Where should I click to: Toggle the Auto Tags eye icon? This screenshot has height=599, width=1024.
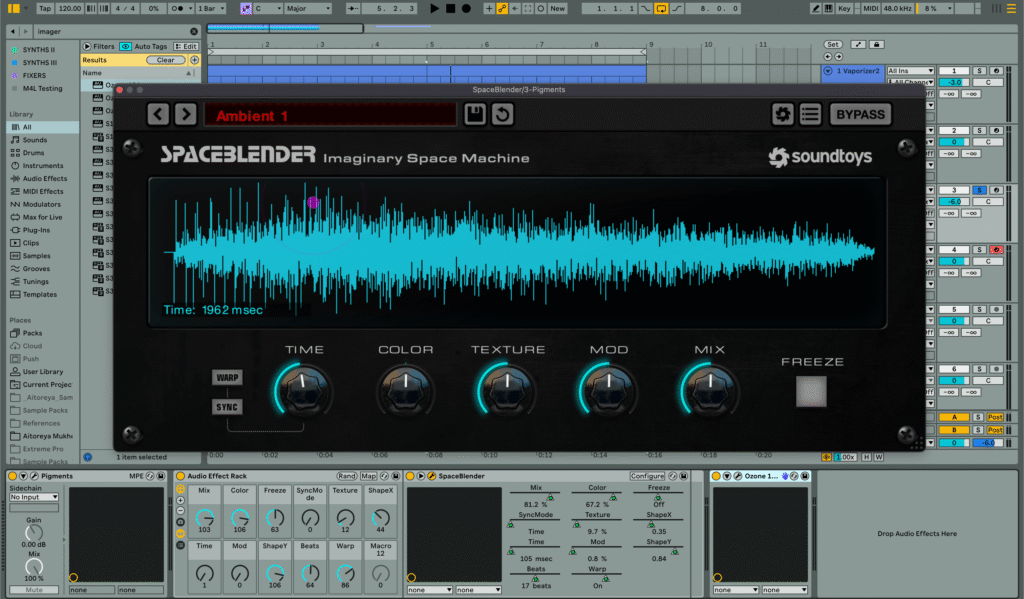tap(125, 46)
